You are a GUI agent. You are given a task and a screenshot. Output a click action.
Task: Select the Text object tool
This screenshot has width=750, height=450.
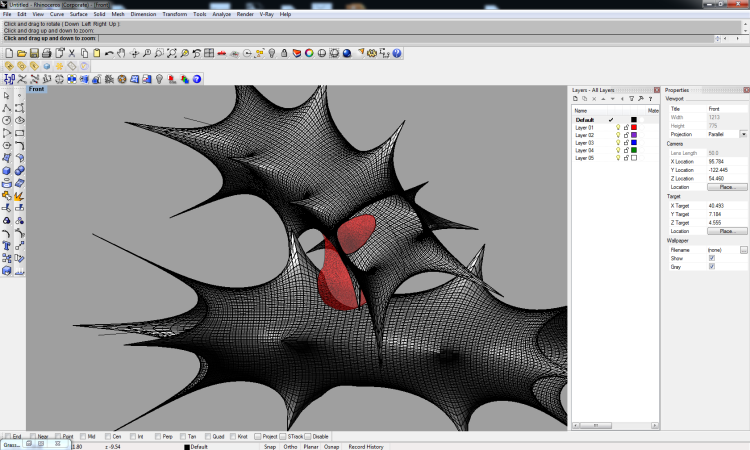pyautogui.click(x=7, y=244)
